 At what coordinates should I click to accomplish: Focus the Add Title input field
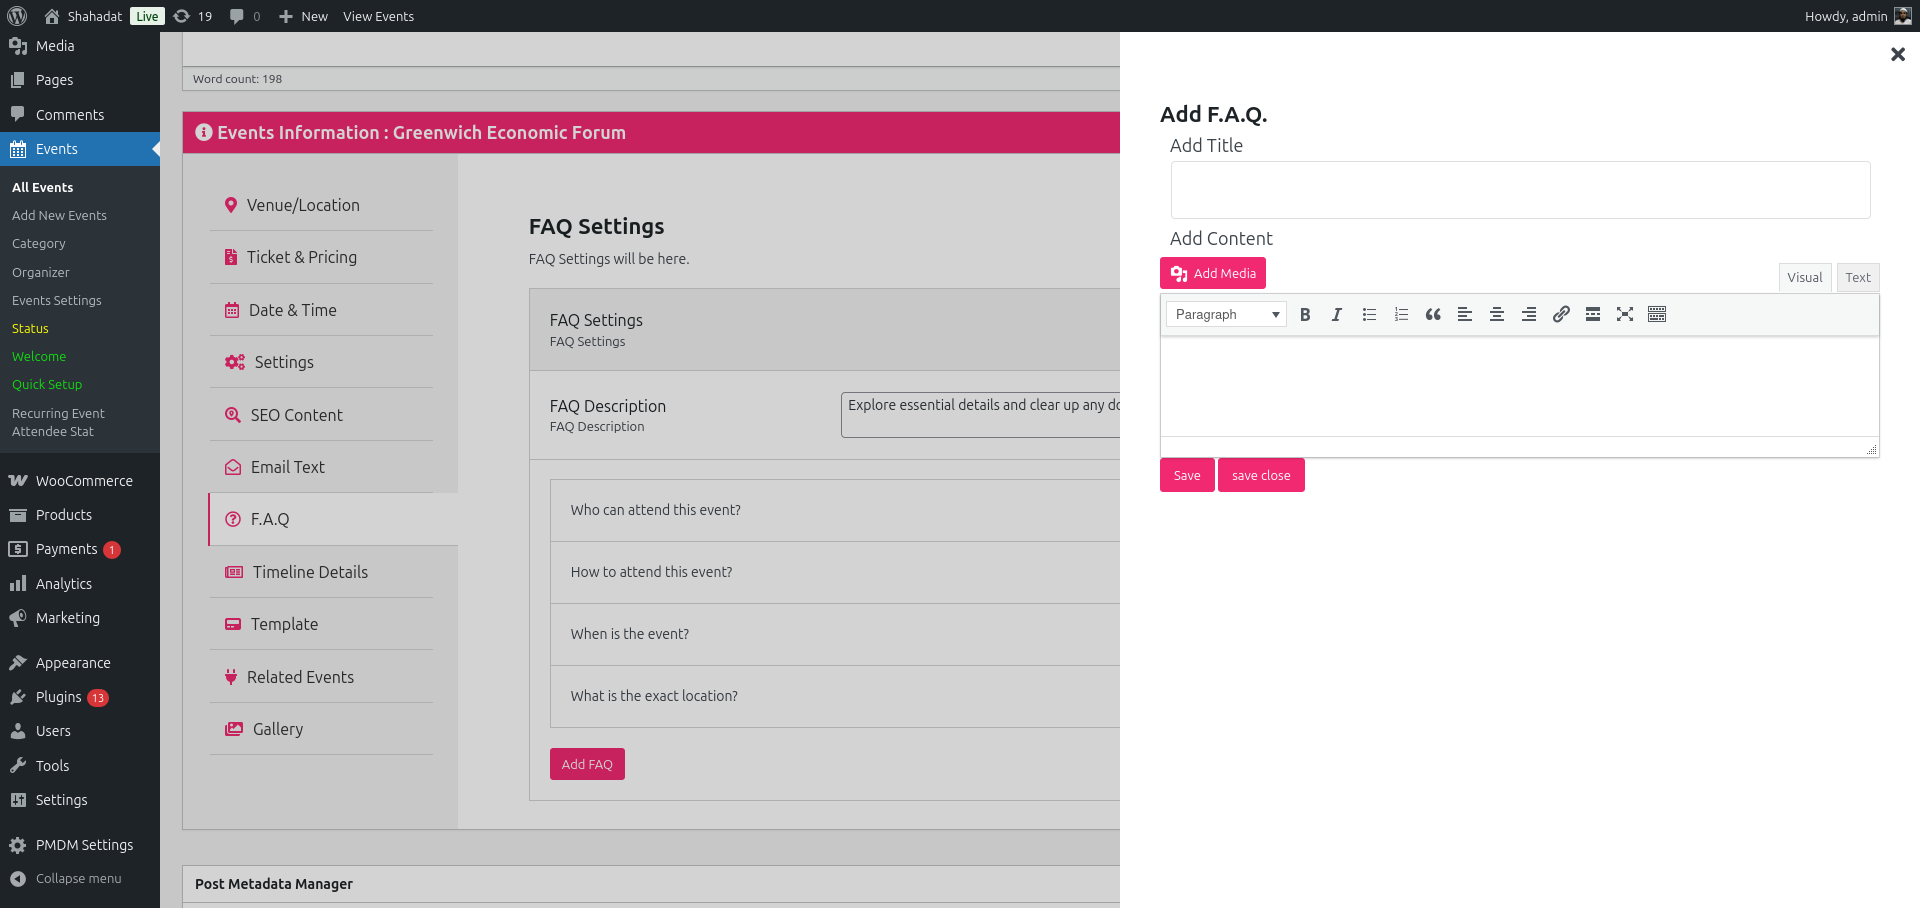1520,190
